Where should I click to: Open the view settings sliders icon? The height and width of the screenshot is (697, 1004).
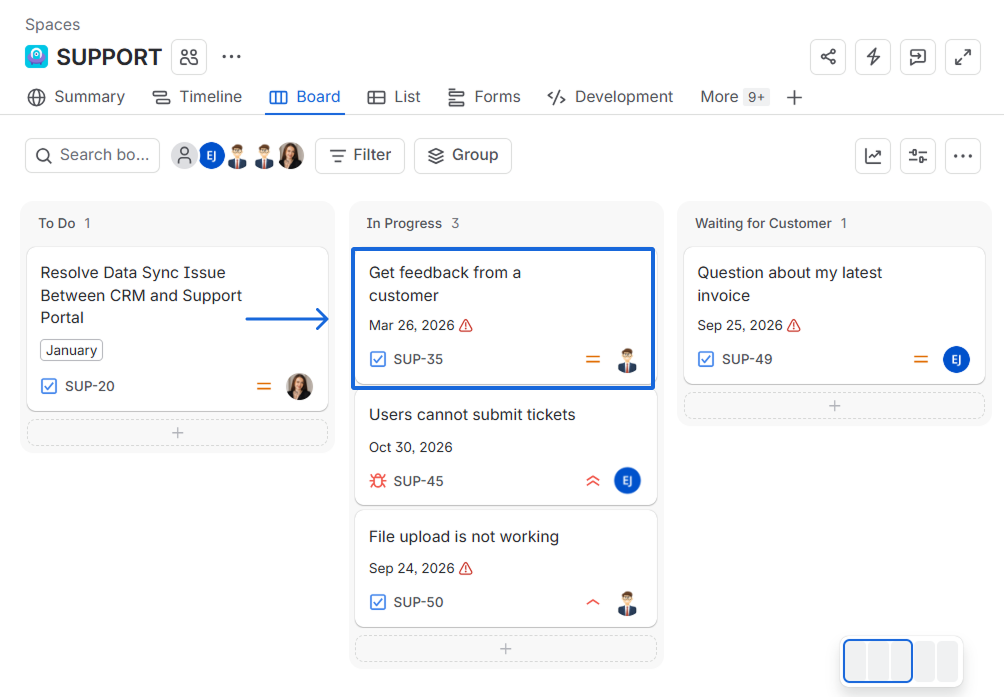[918, 156]
